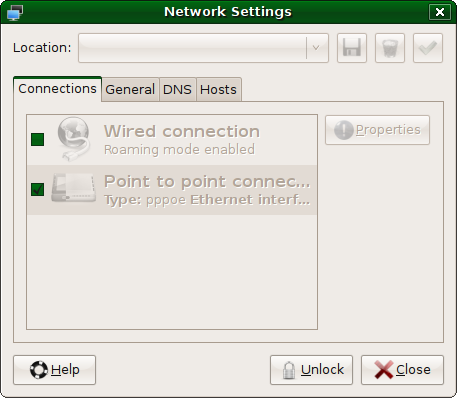Click inside the Location combo box field
This screenshot has width=457, height=398.
(x=192, y=48)
